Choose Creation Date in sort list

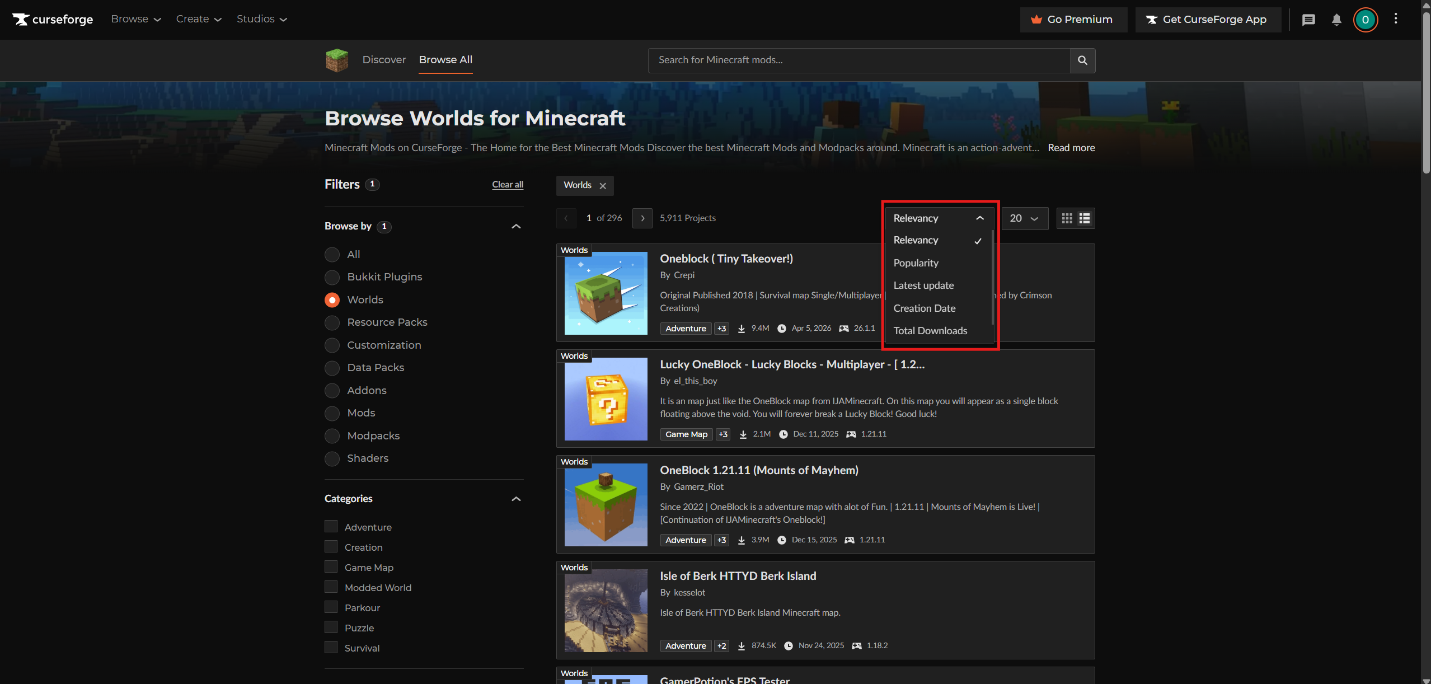coord(938,308)
